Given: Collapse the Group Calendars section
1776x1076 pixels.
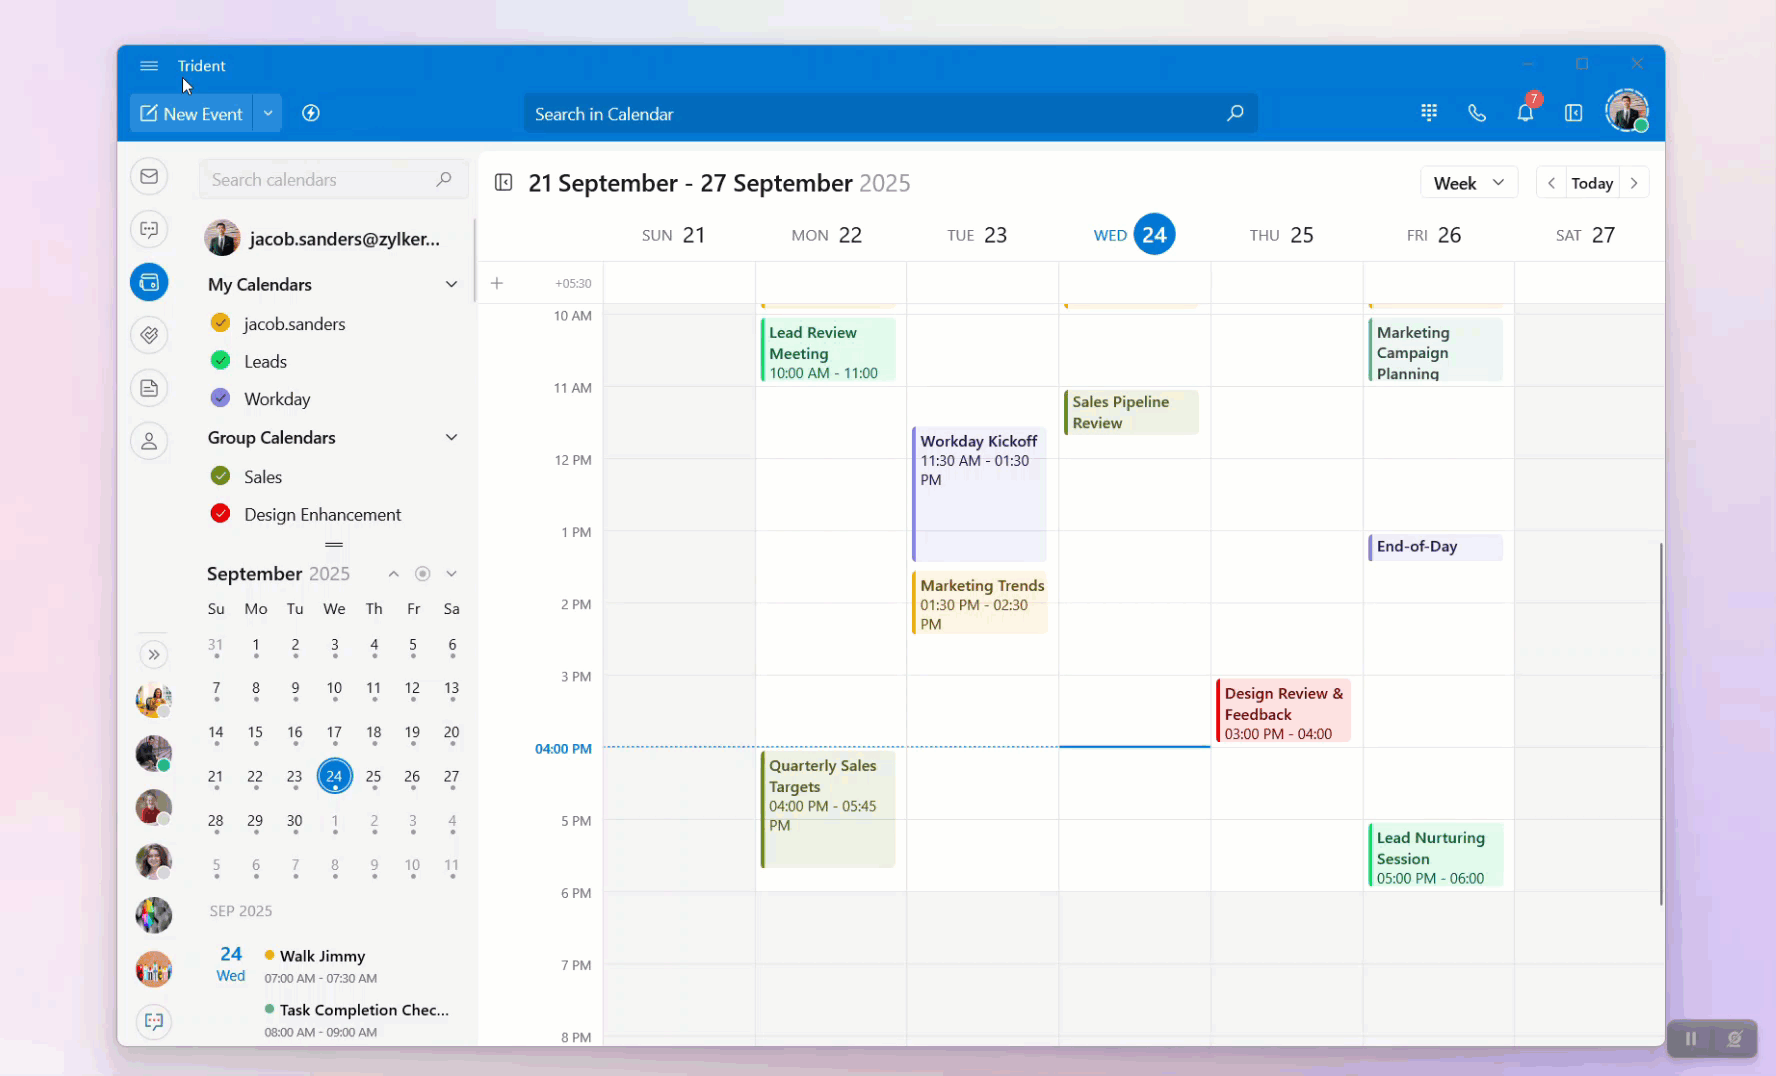Looking at the screenshot, I should (452, 438).
